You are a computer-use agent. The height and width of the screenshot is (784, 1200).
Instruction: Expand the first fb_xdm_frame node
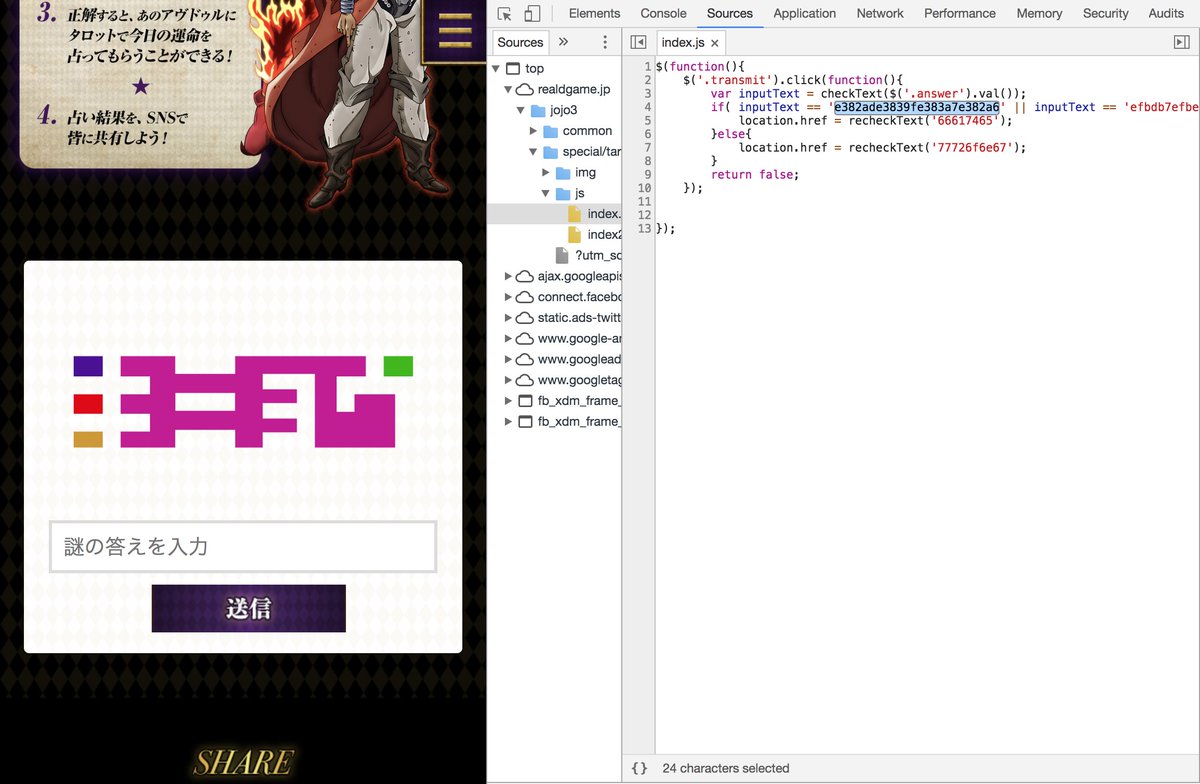pos(508,401)
